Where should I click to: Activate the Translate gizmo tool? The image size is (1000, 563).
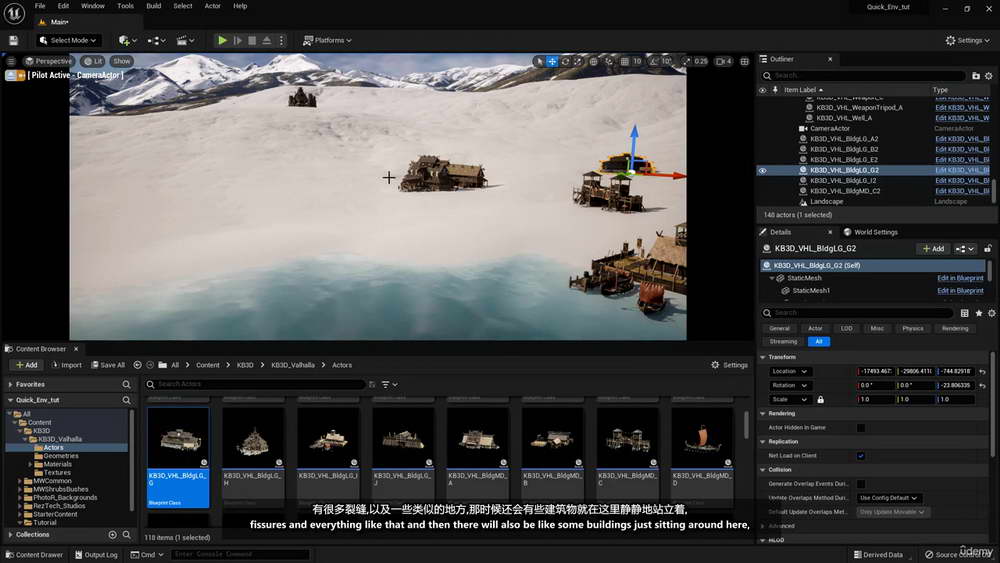[x=552, y=61]
